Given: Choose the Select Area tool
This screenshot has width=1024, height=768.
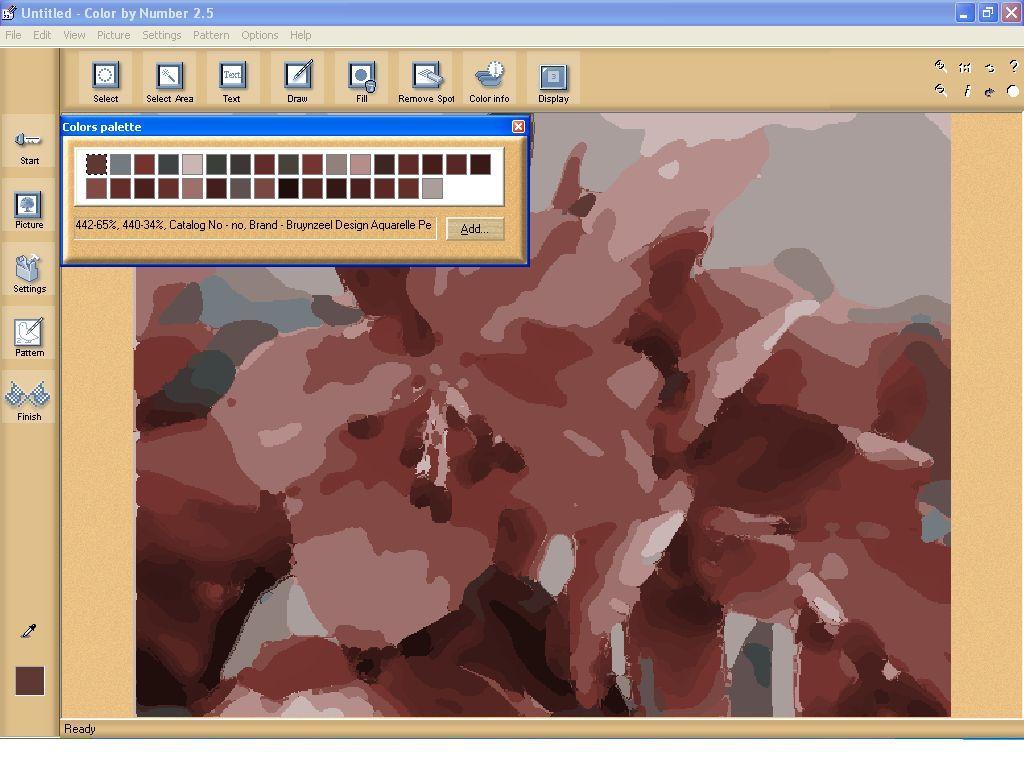Looking at the screenshot, I should click(x=169, y=80).
